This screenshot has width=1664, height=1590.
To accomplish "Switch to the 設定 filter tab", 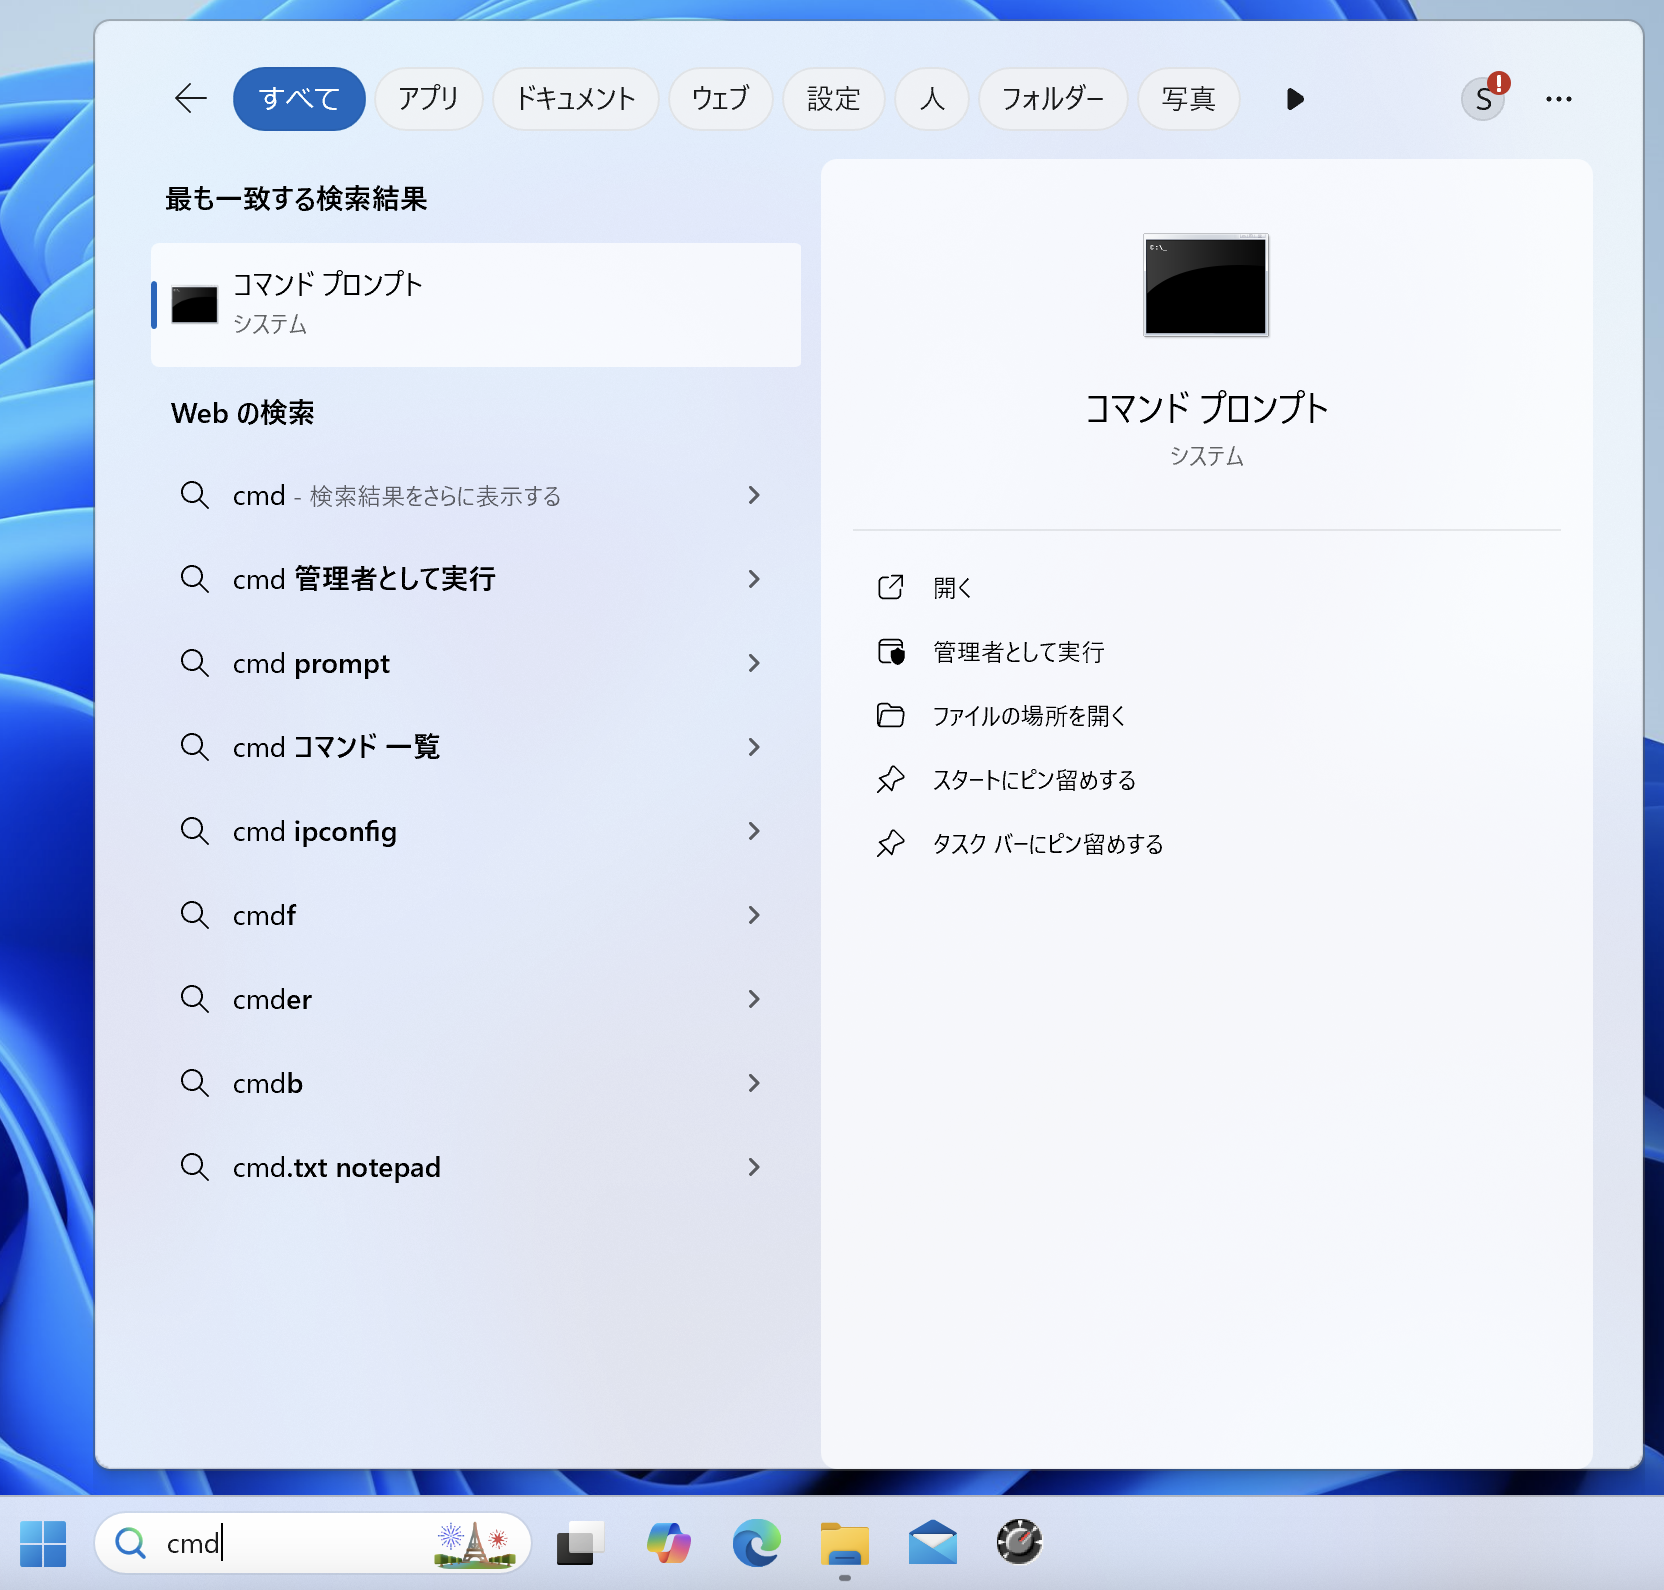I will coord(833,98).
